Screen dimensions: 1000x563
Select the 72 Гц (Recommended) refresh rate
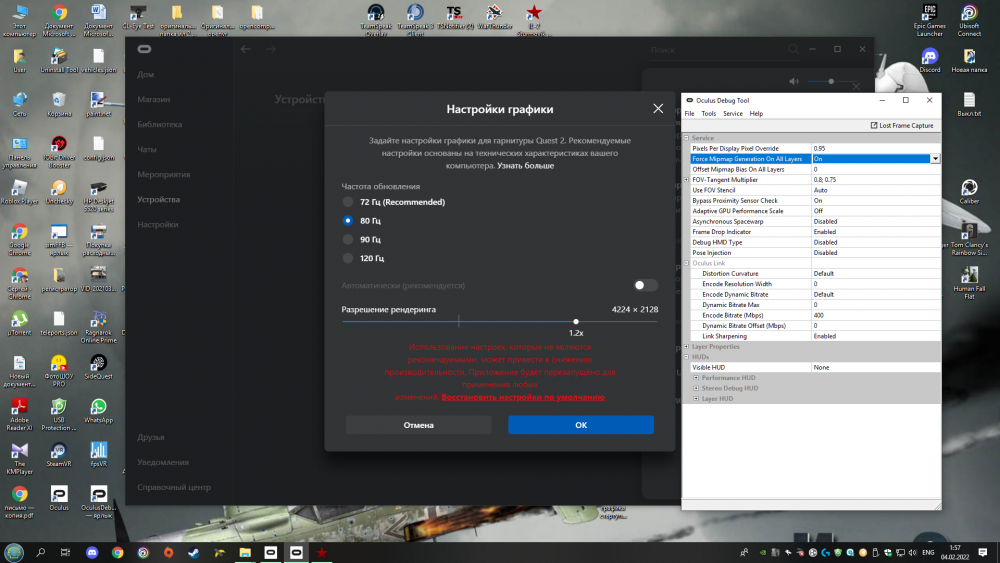[348, 202]
